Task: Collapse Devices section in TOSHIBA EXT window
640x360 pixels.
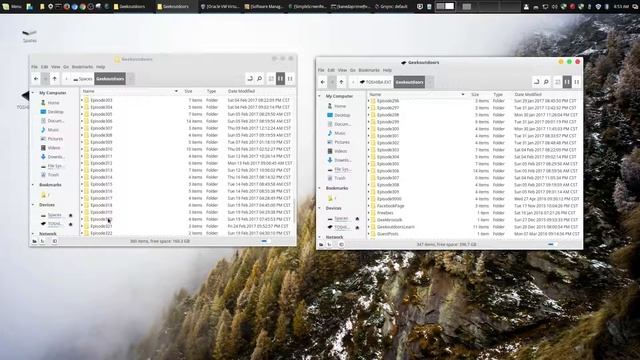Action: [320, 208]
